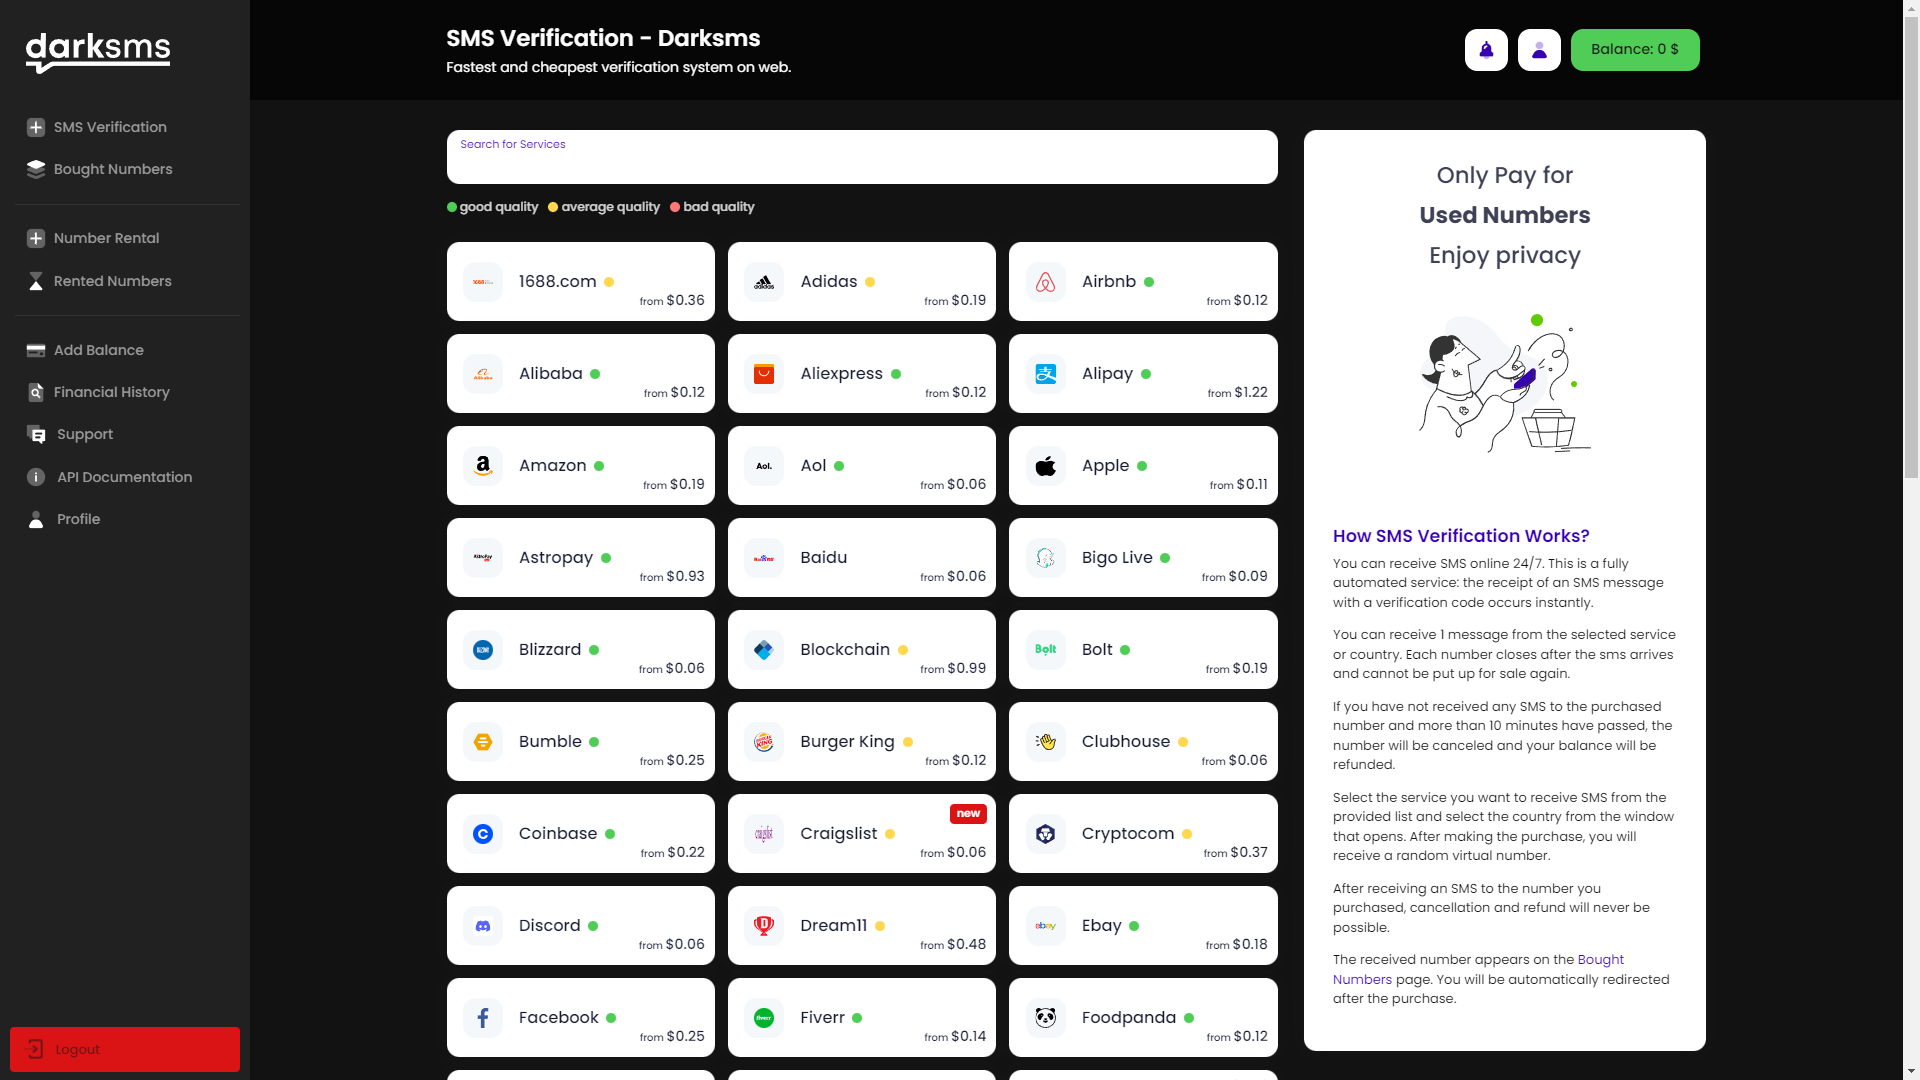Click the green Balance button
This screenshot has height=1080, width=1920.
point(1634,50)
